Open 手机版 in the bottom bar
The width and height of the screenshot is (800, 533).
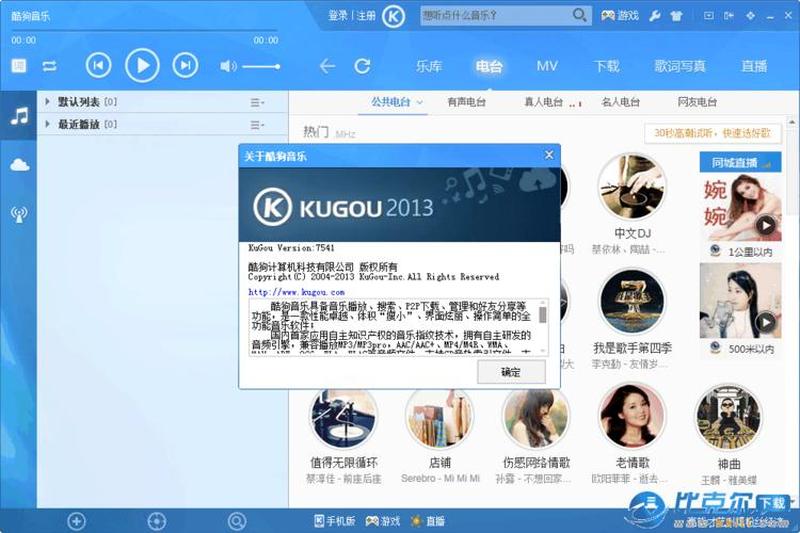334,521
